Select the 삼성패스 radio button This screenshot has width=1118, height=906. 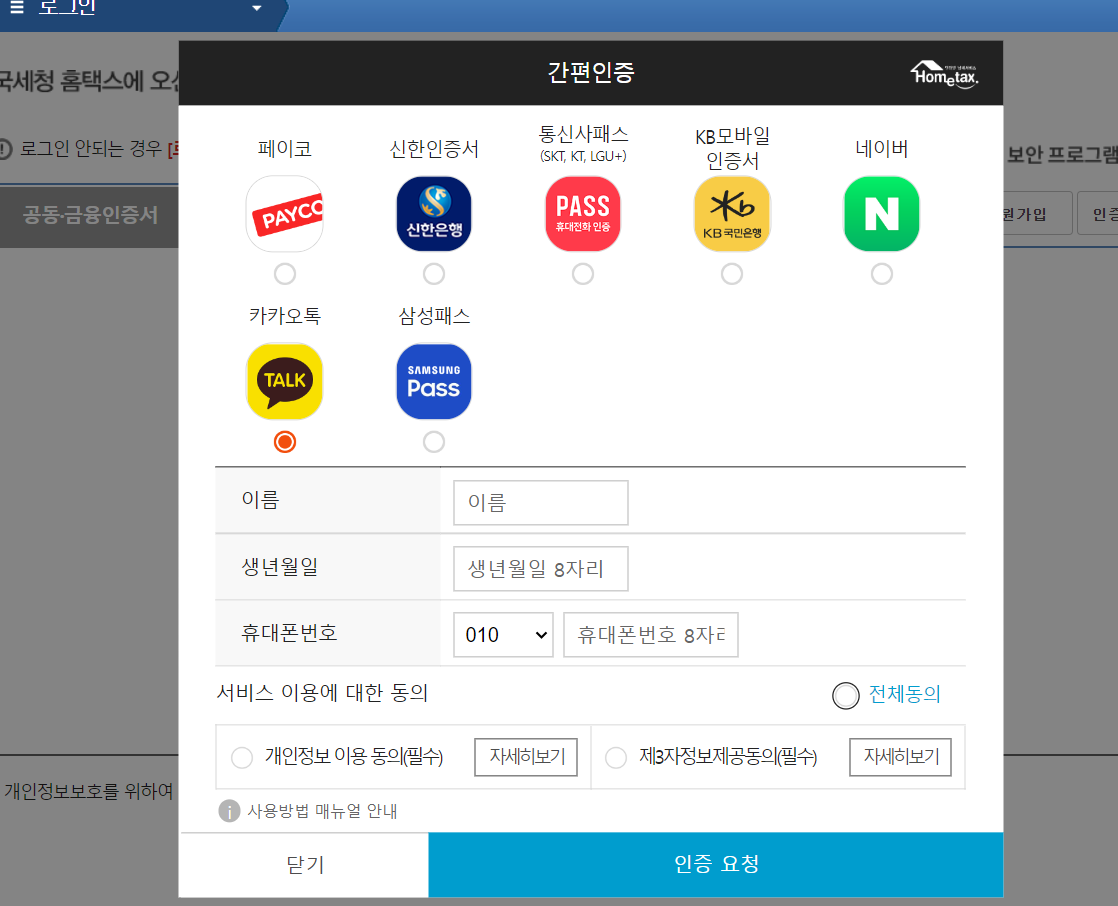pos(434,442)
